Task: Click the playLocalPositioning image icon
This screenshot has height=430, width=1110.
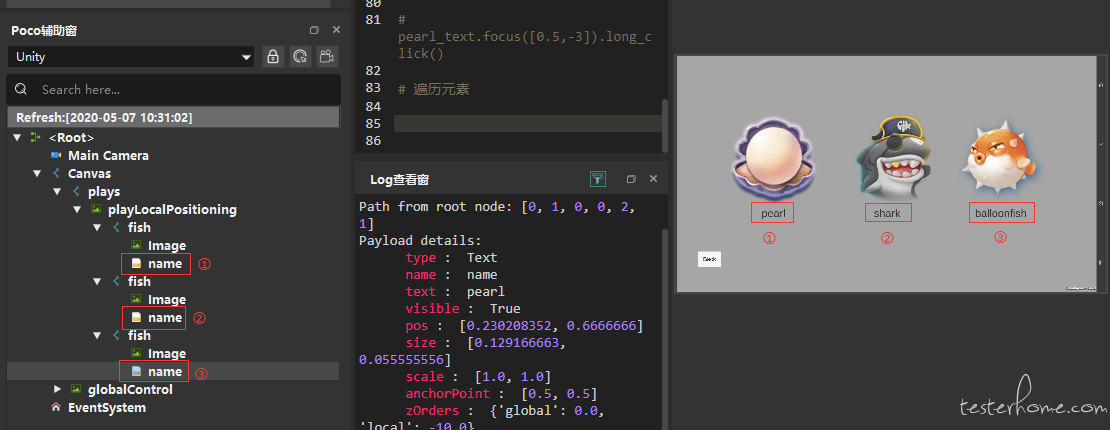Action: tap(96, 210)
